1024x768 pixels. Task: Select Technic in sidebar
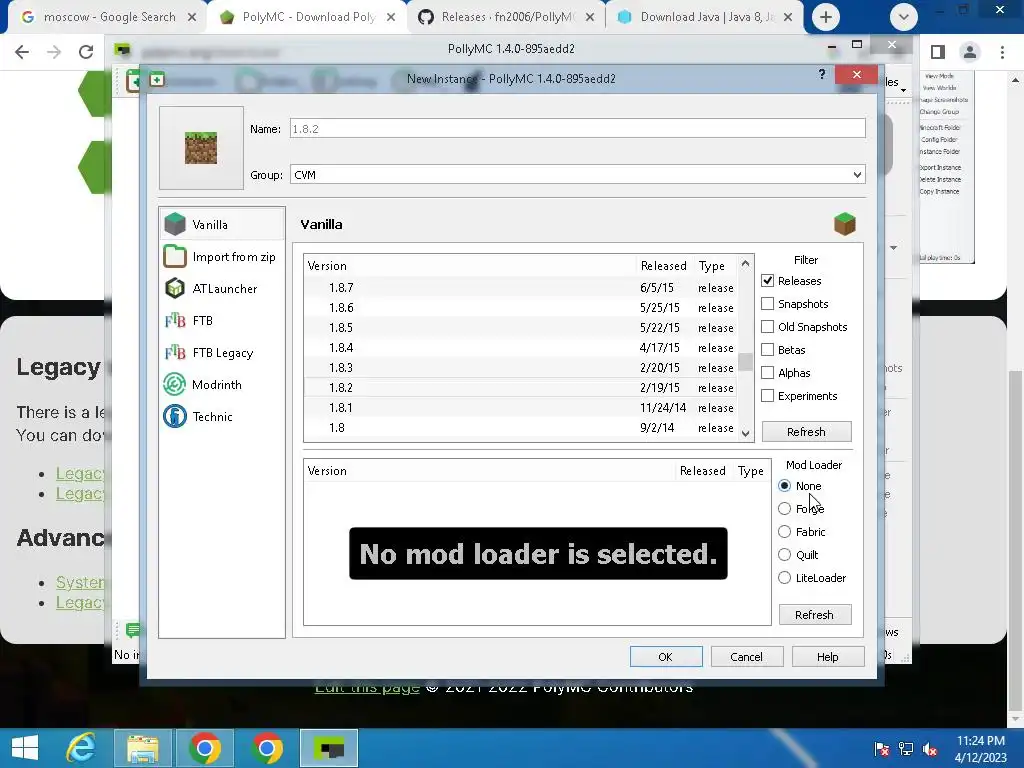(x=222, y=417)
